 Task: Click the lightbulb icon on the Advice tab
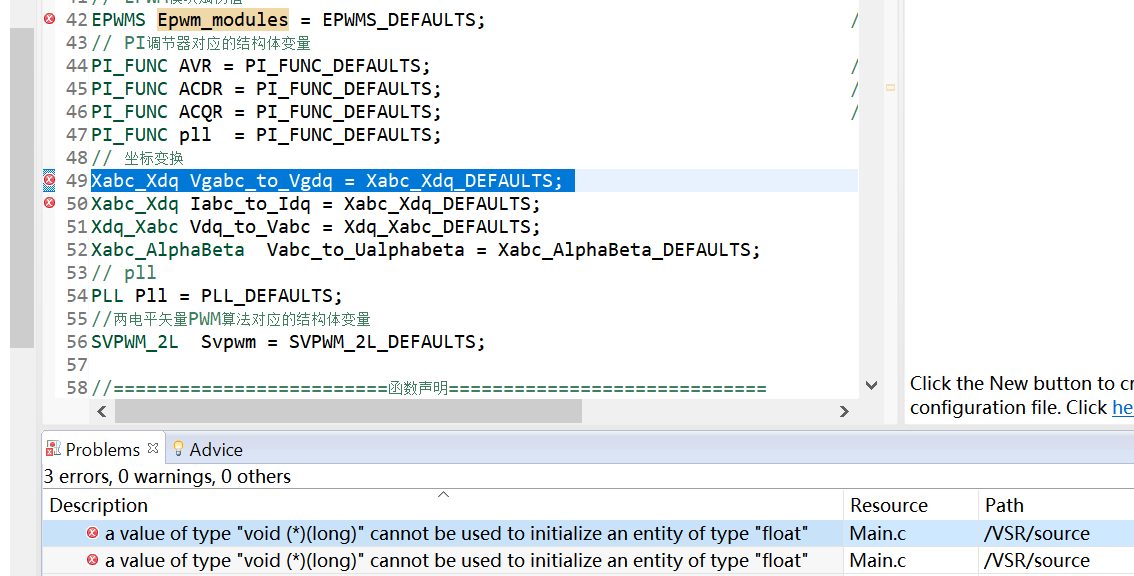178,449
